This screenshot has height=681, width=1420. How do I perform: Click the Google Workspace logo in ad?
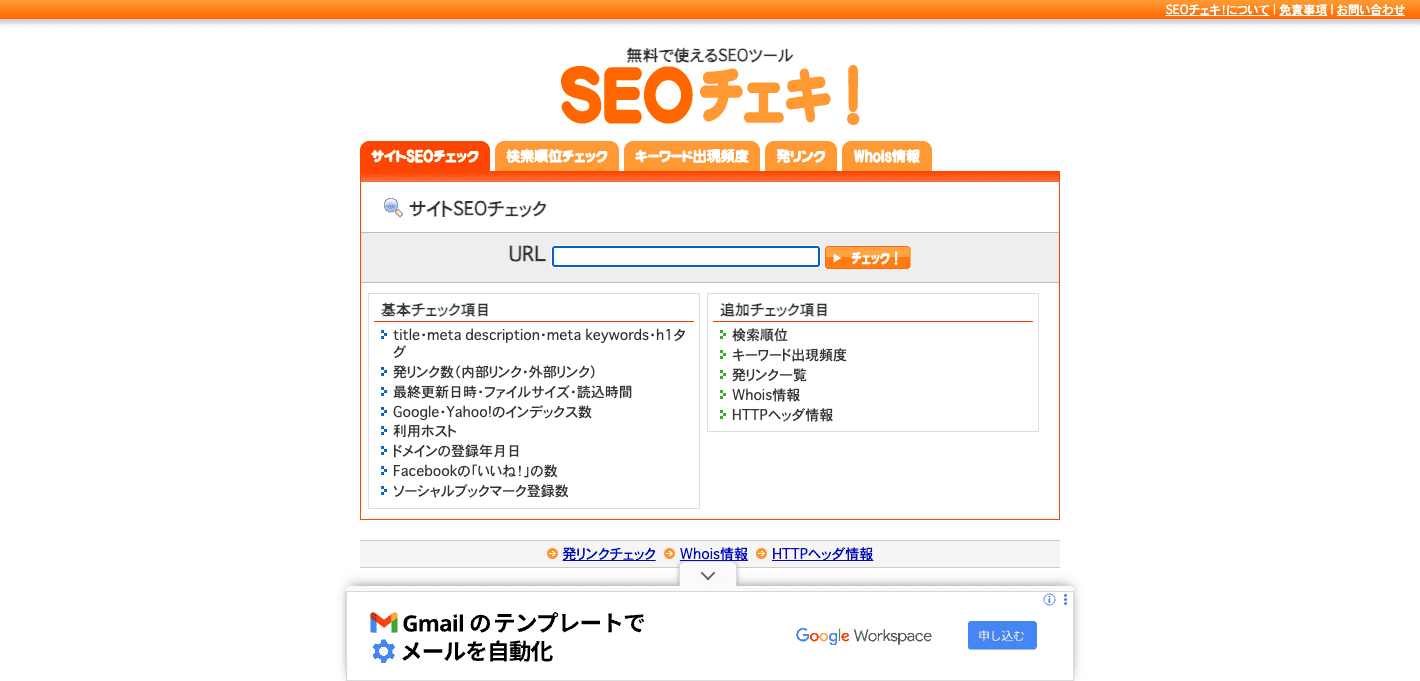pyautogui.click(x=863, y=636)
